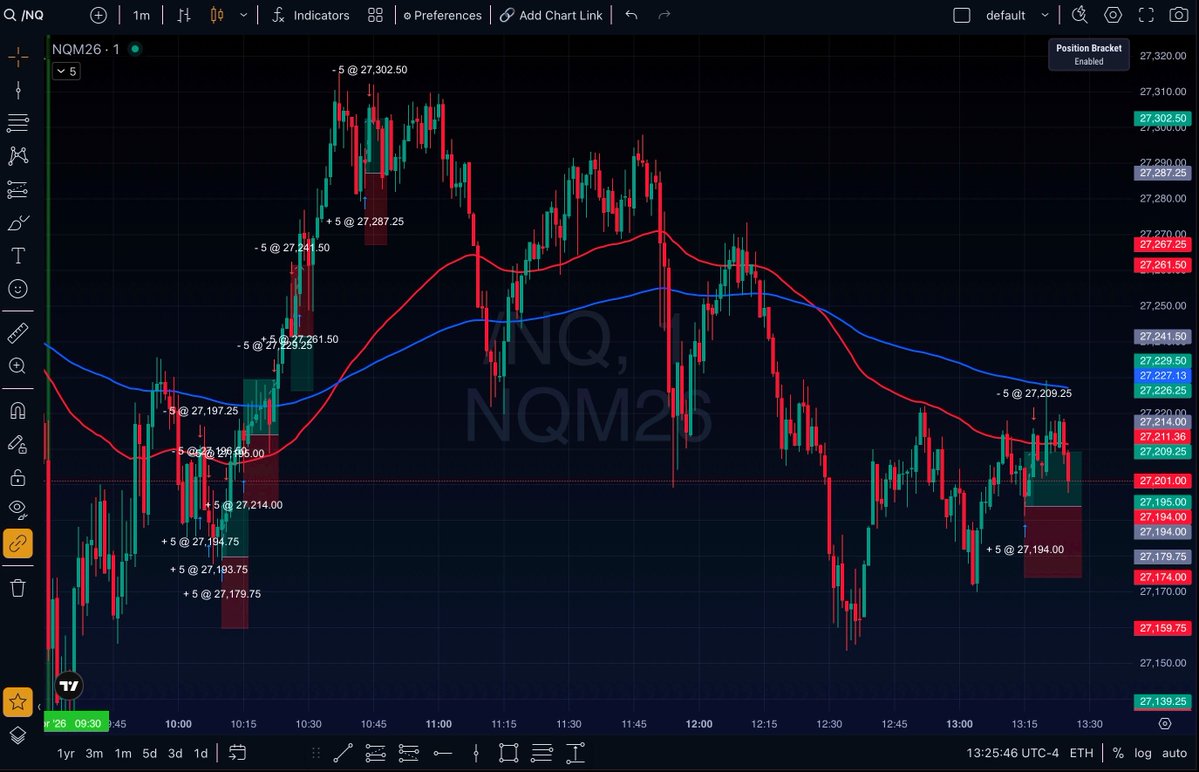Open the emoji icons tool
The image size is (1199, 772).
click(x=18, y=289)
